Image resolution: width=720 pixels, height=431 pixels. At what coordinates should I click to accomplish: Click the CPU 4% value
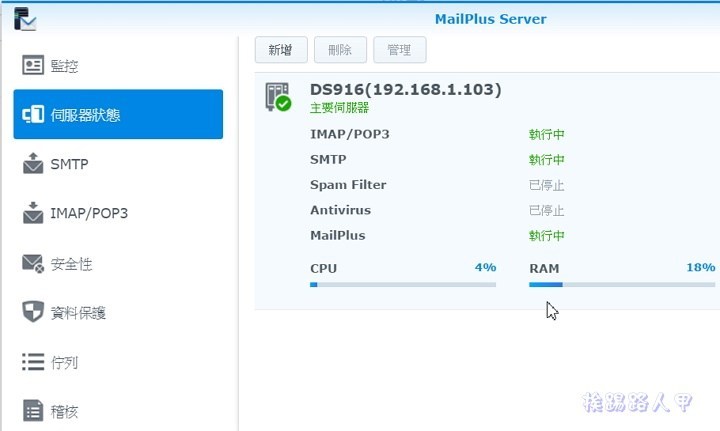[x=485, y=267]
